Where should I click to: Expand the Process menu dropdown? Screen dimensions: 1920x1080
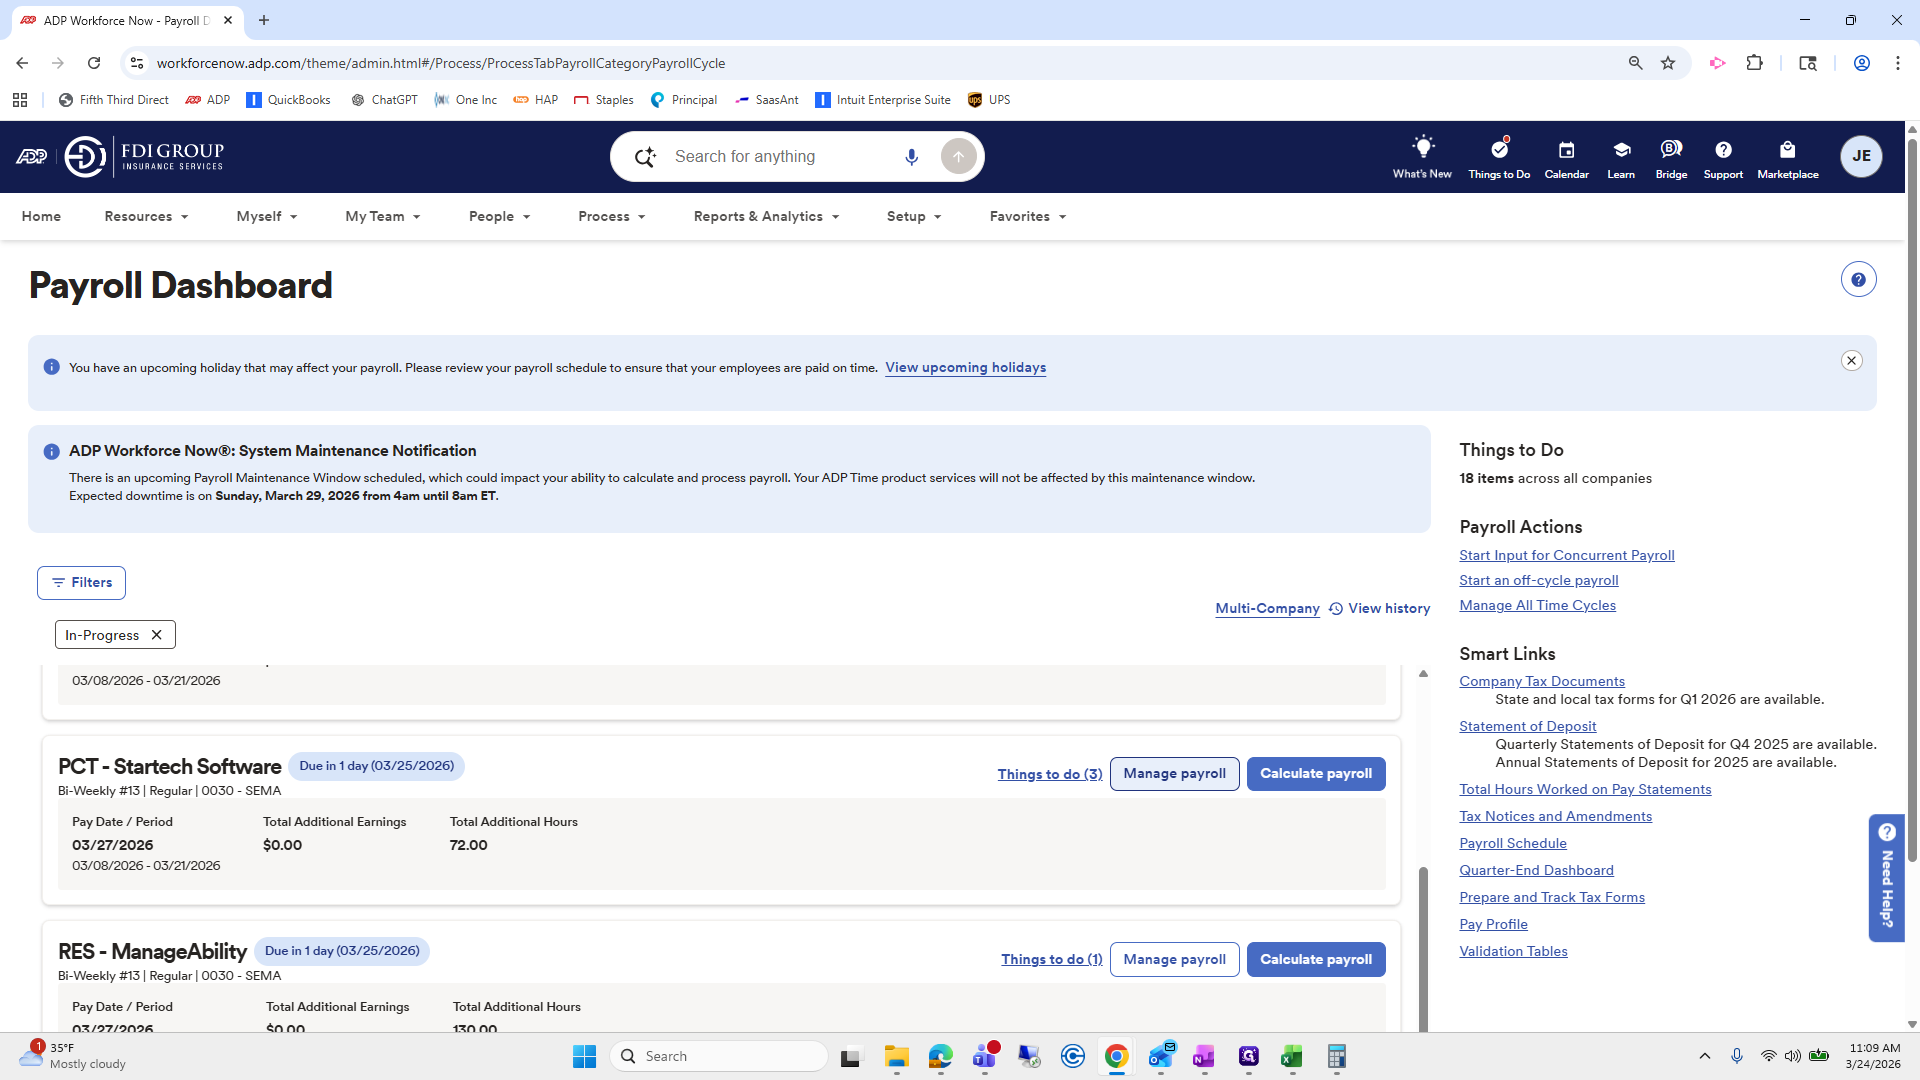tap(611, 217)
